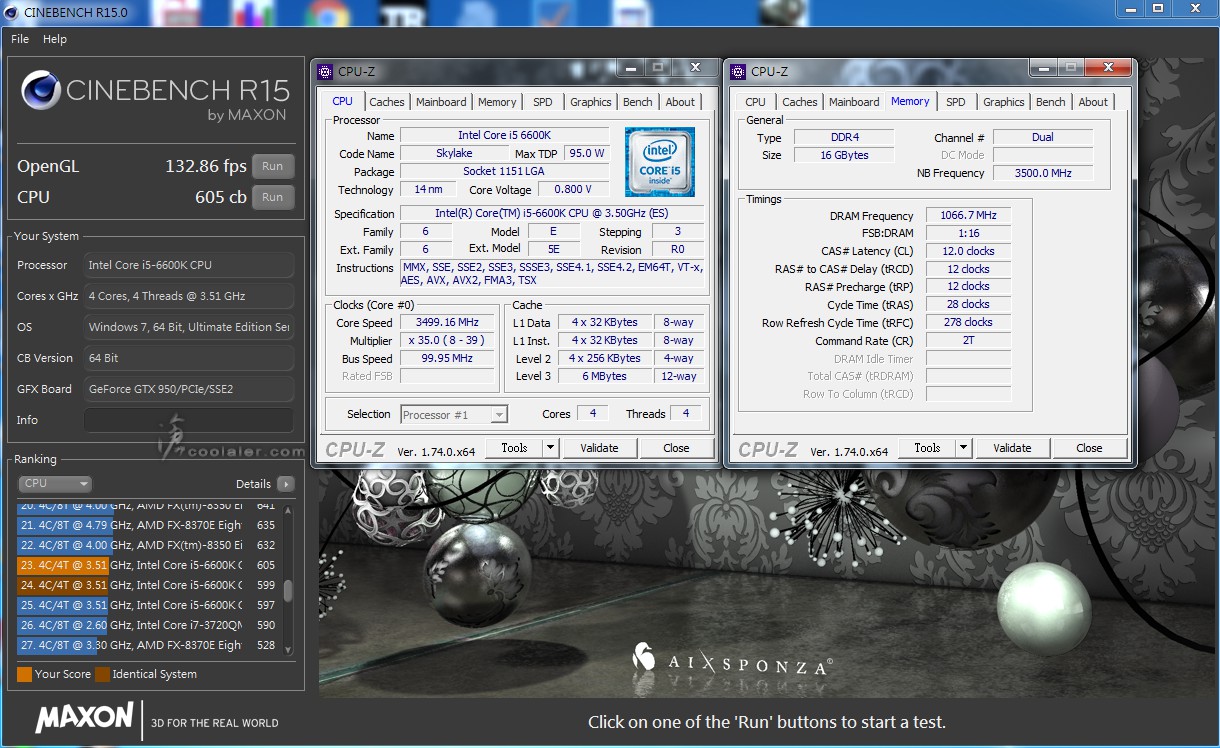This screenshot has height=748, width=1220.
Task: Click the Details arrow button in Ranking
Action: click(x=286, y=484)
